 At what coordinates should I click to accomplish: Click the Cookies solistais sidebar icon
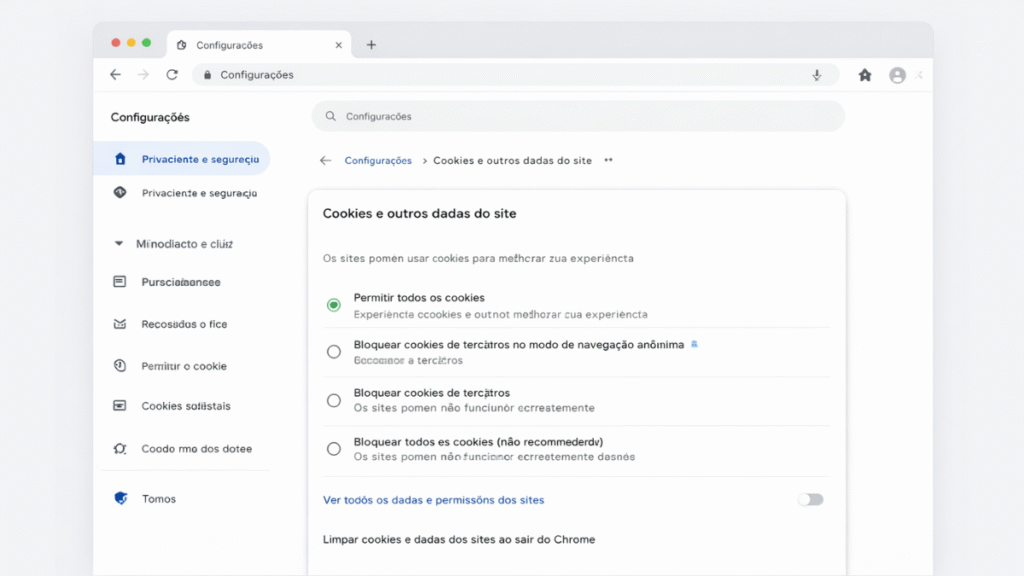click(120, 406)
